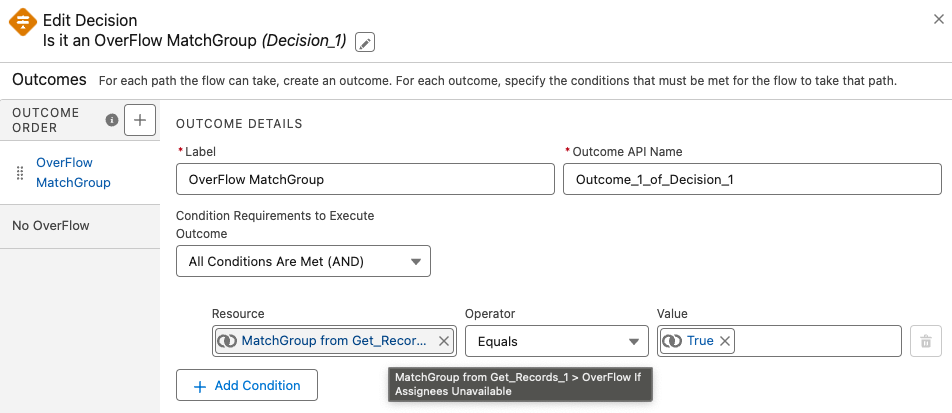
Task: Add a new outcome with the plus button
Action: coord(140,120)
